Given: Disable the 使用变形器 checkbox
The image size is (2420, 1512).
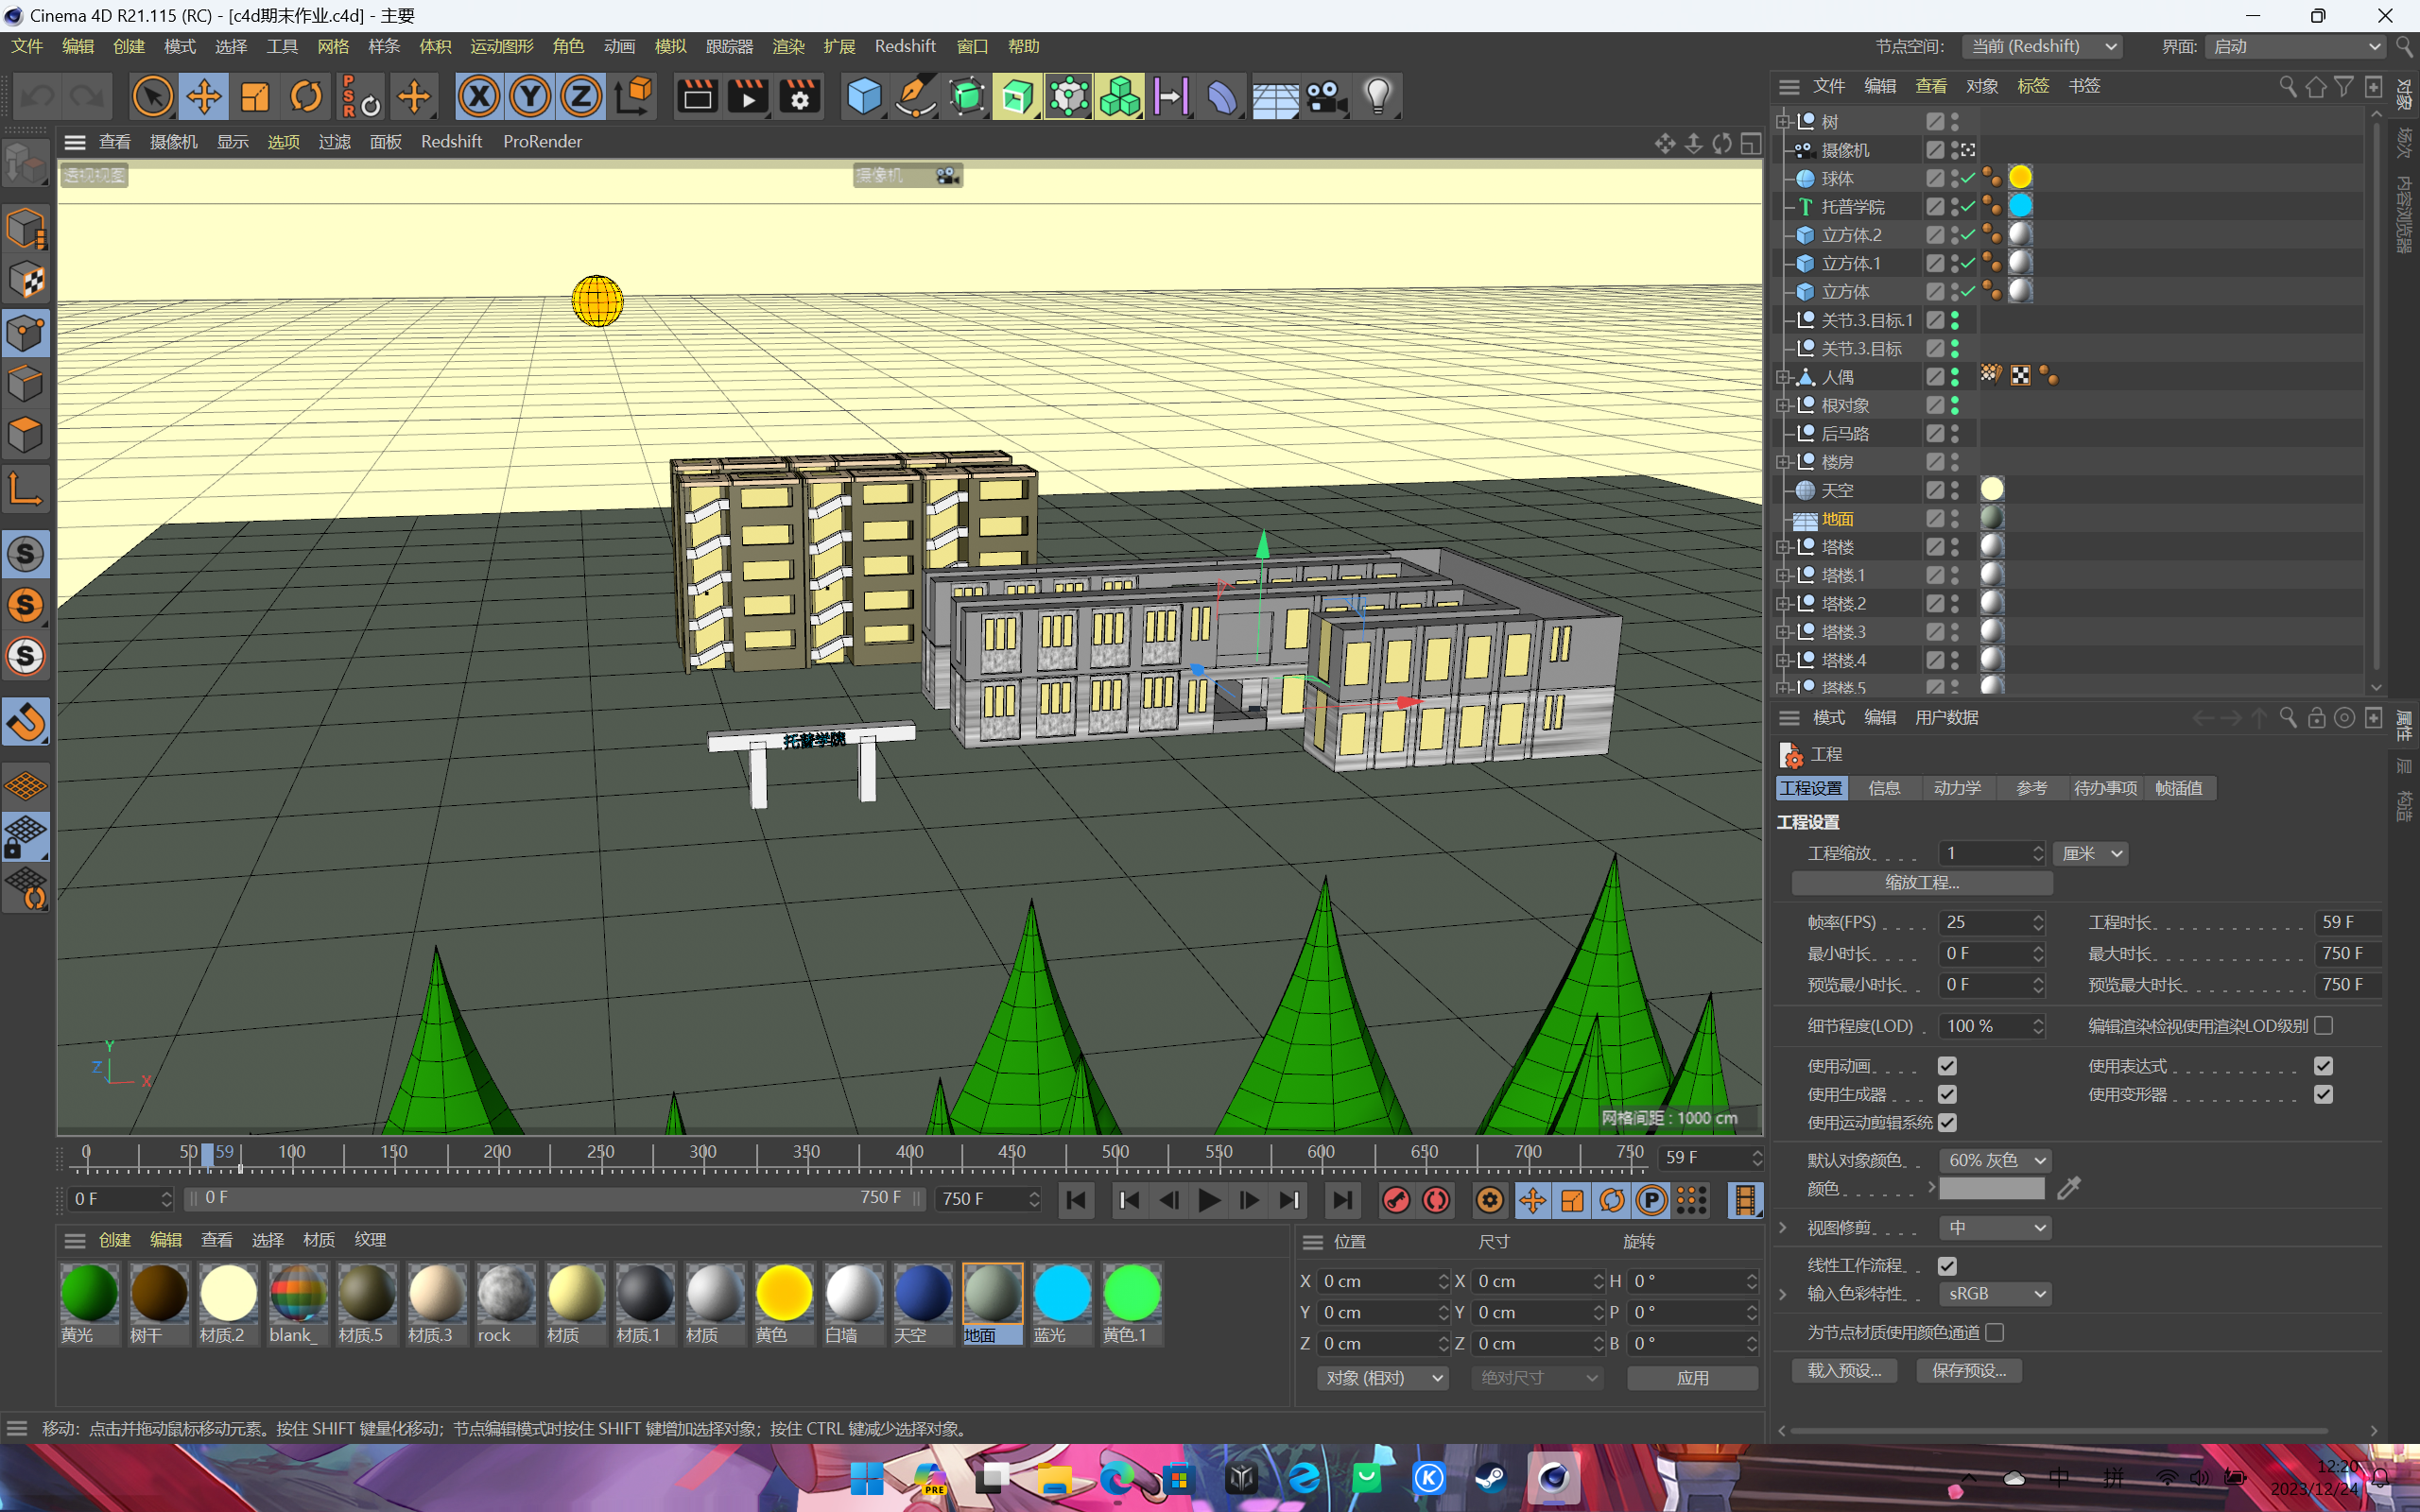Looking at the screenshot, I should (x=2323, y=1094).
